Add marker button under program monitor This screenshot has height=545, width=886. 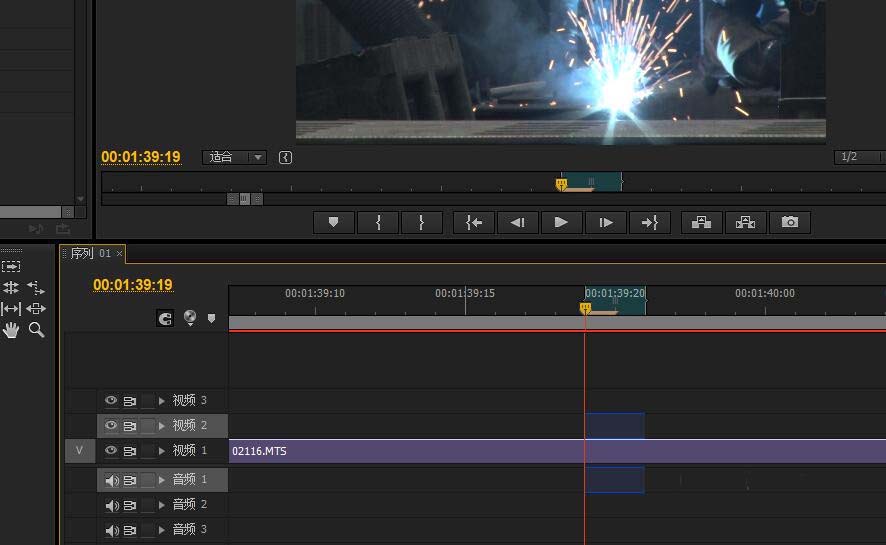coord(334,223)
